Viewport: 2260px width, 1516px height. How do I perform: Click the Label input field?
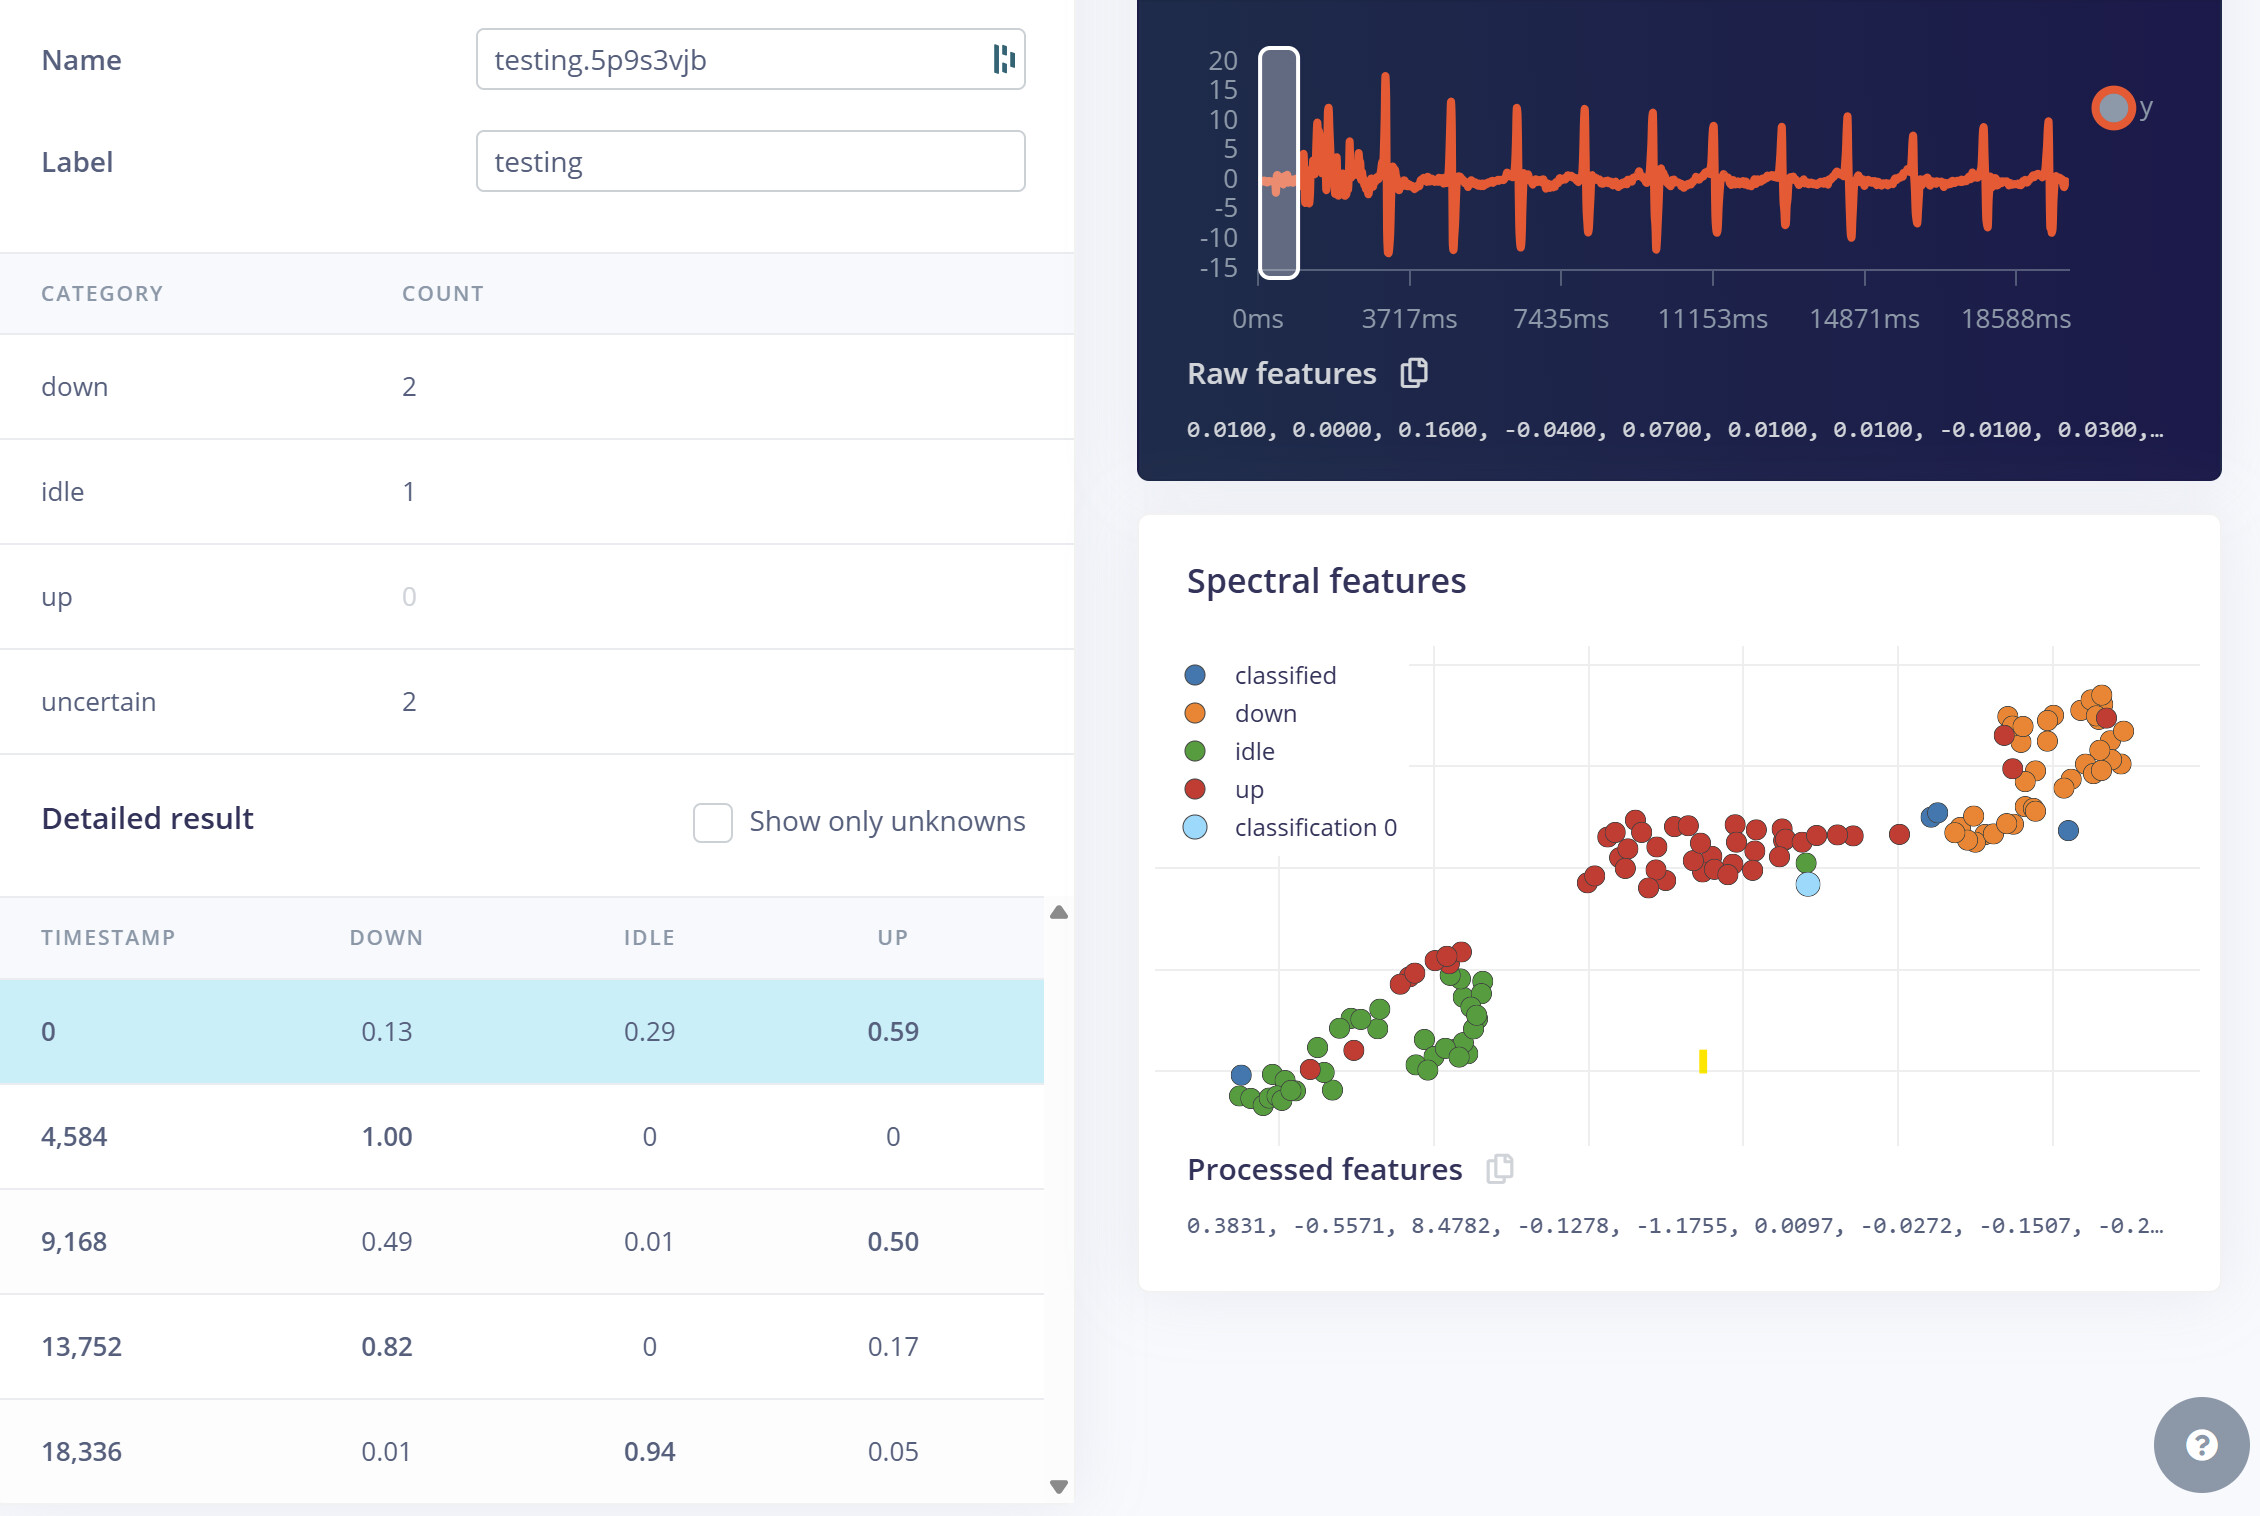[x=750, y=162]
